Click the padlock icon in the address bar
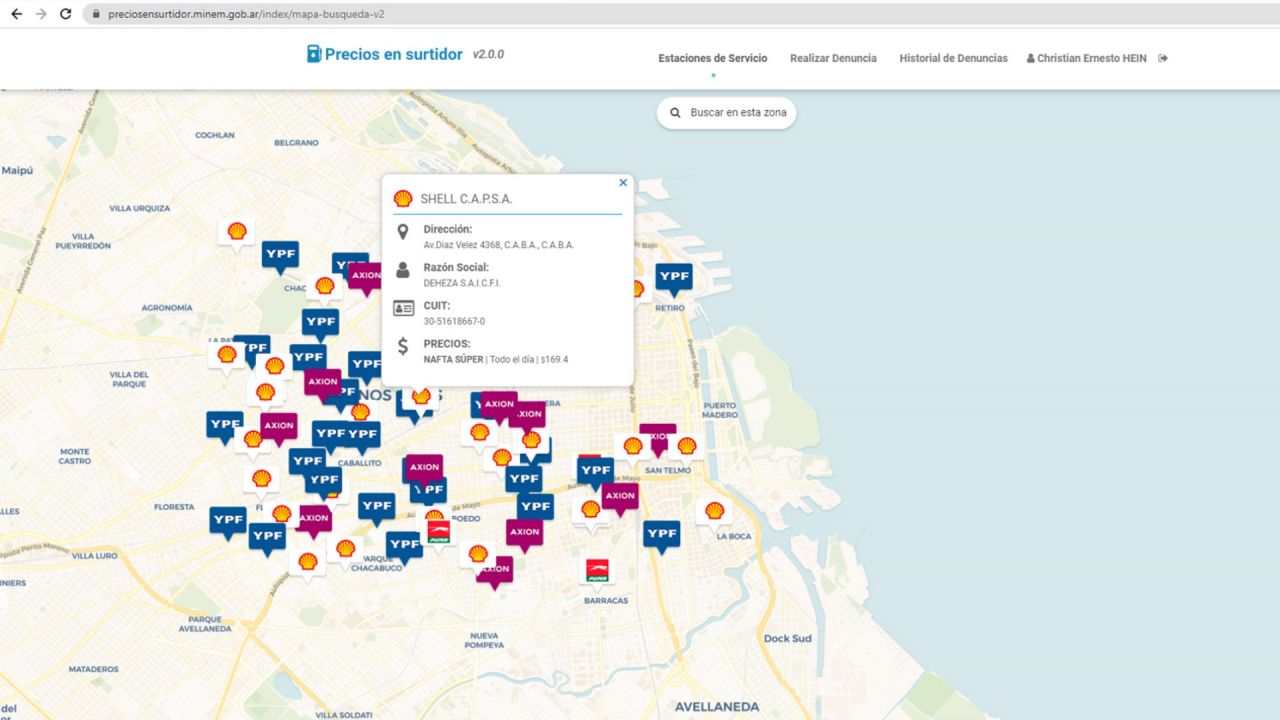This screenshot has height=720, width=1280. (96, 14)
